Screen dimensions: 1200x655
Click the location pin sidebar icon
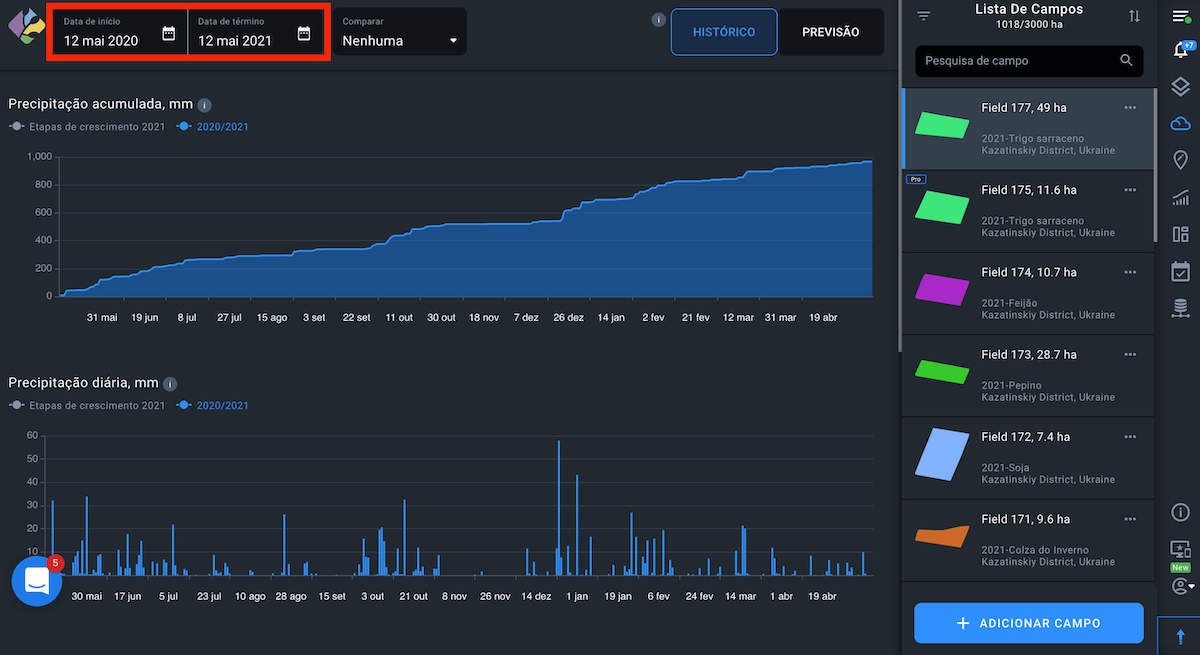1180,160
